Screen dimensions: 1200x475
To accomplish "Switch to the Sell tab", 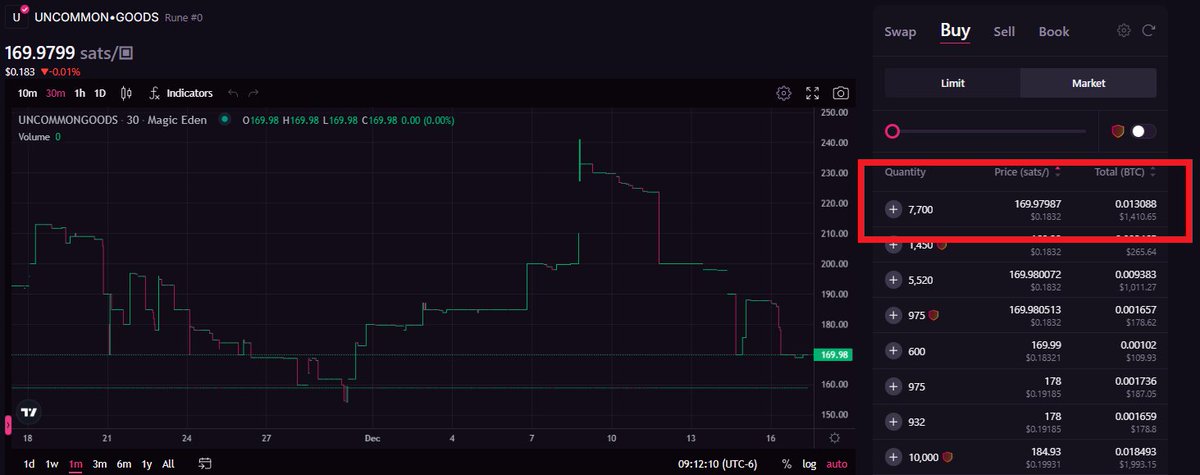I will (1004, 31).
